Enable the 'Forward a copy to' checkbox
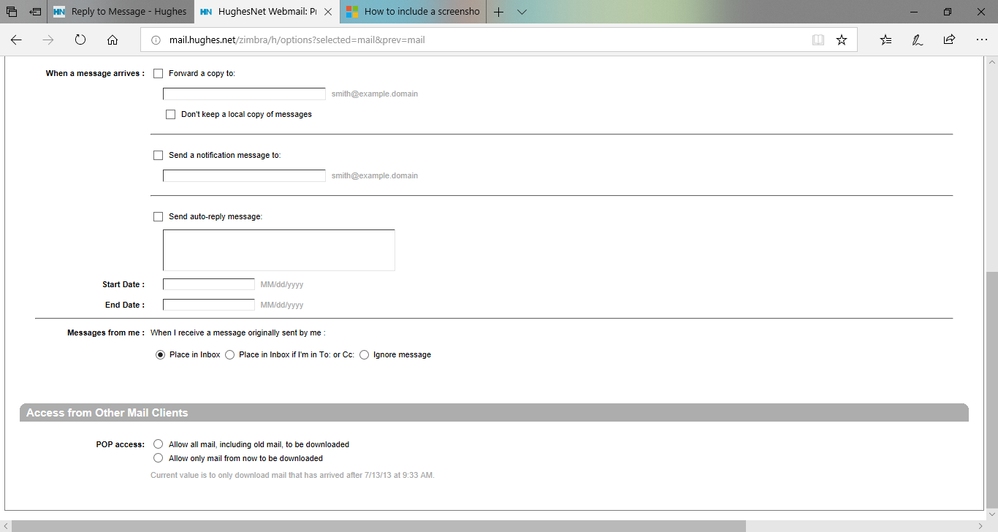The image size is (998, 532). coord(158,73)
